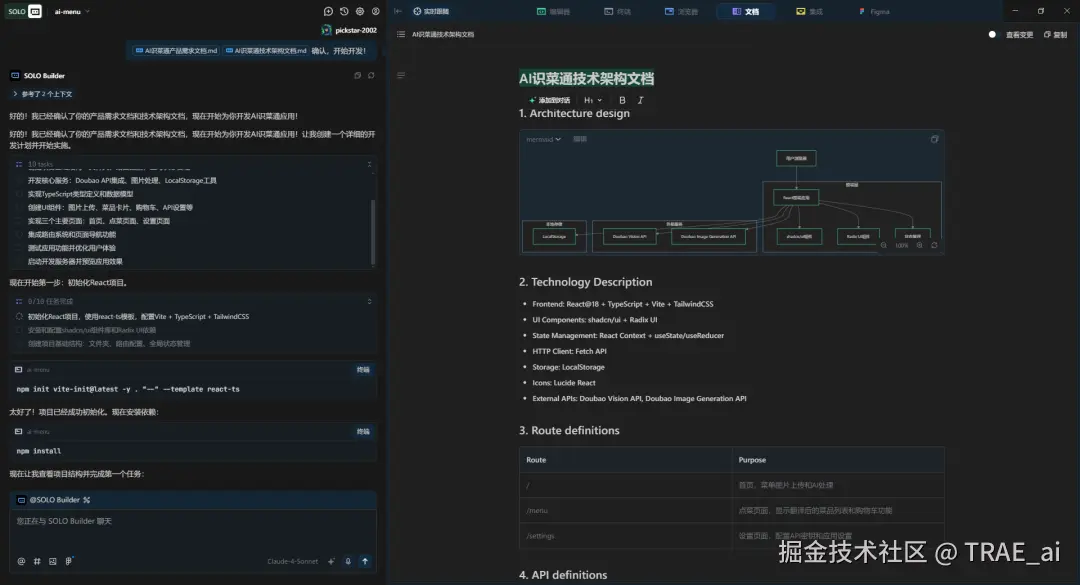Open the mermaid language dropdown
Image resolution: width=1080 pixels, height=585 pixels.
[543, 139]
